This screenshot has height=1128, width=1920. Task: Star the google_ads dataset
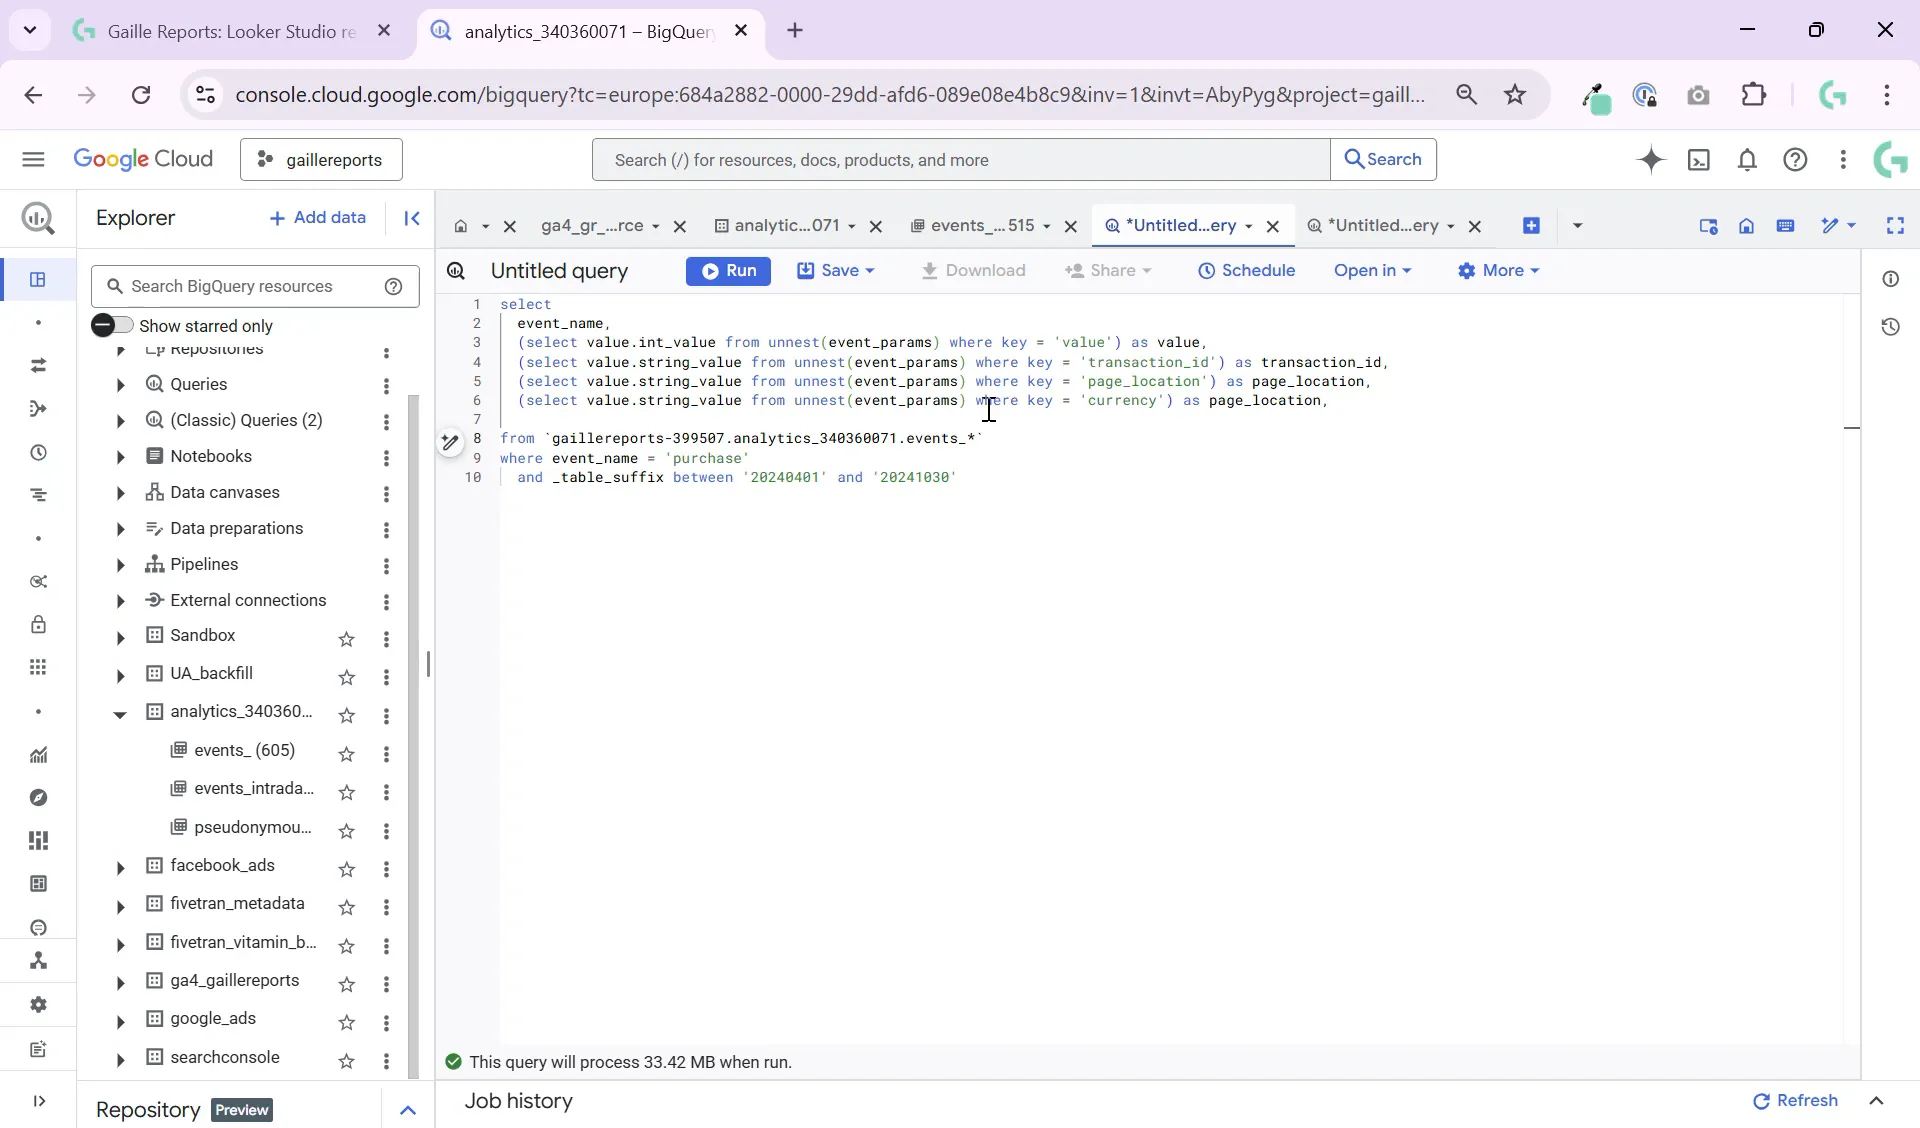point(347,1022)
